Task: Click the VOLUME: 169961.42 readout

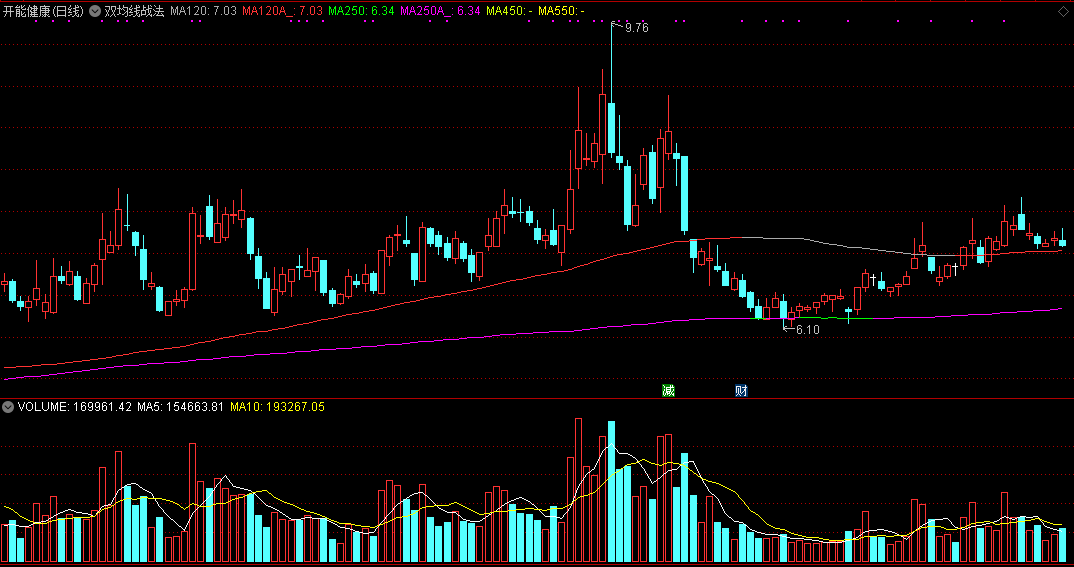Action: pyautogui.click(x=75, y=407)
